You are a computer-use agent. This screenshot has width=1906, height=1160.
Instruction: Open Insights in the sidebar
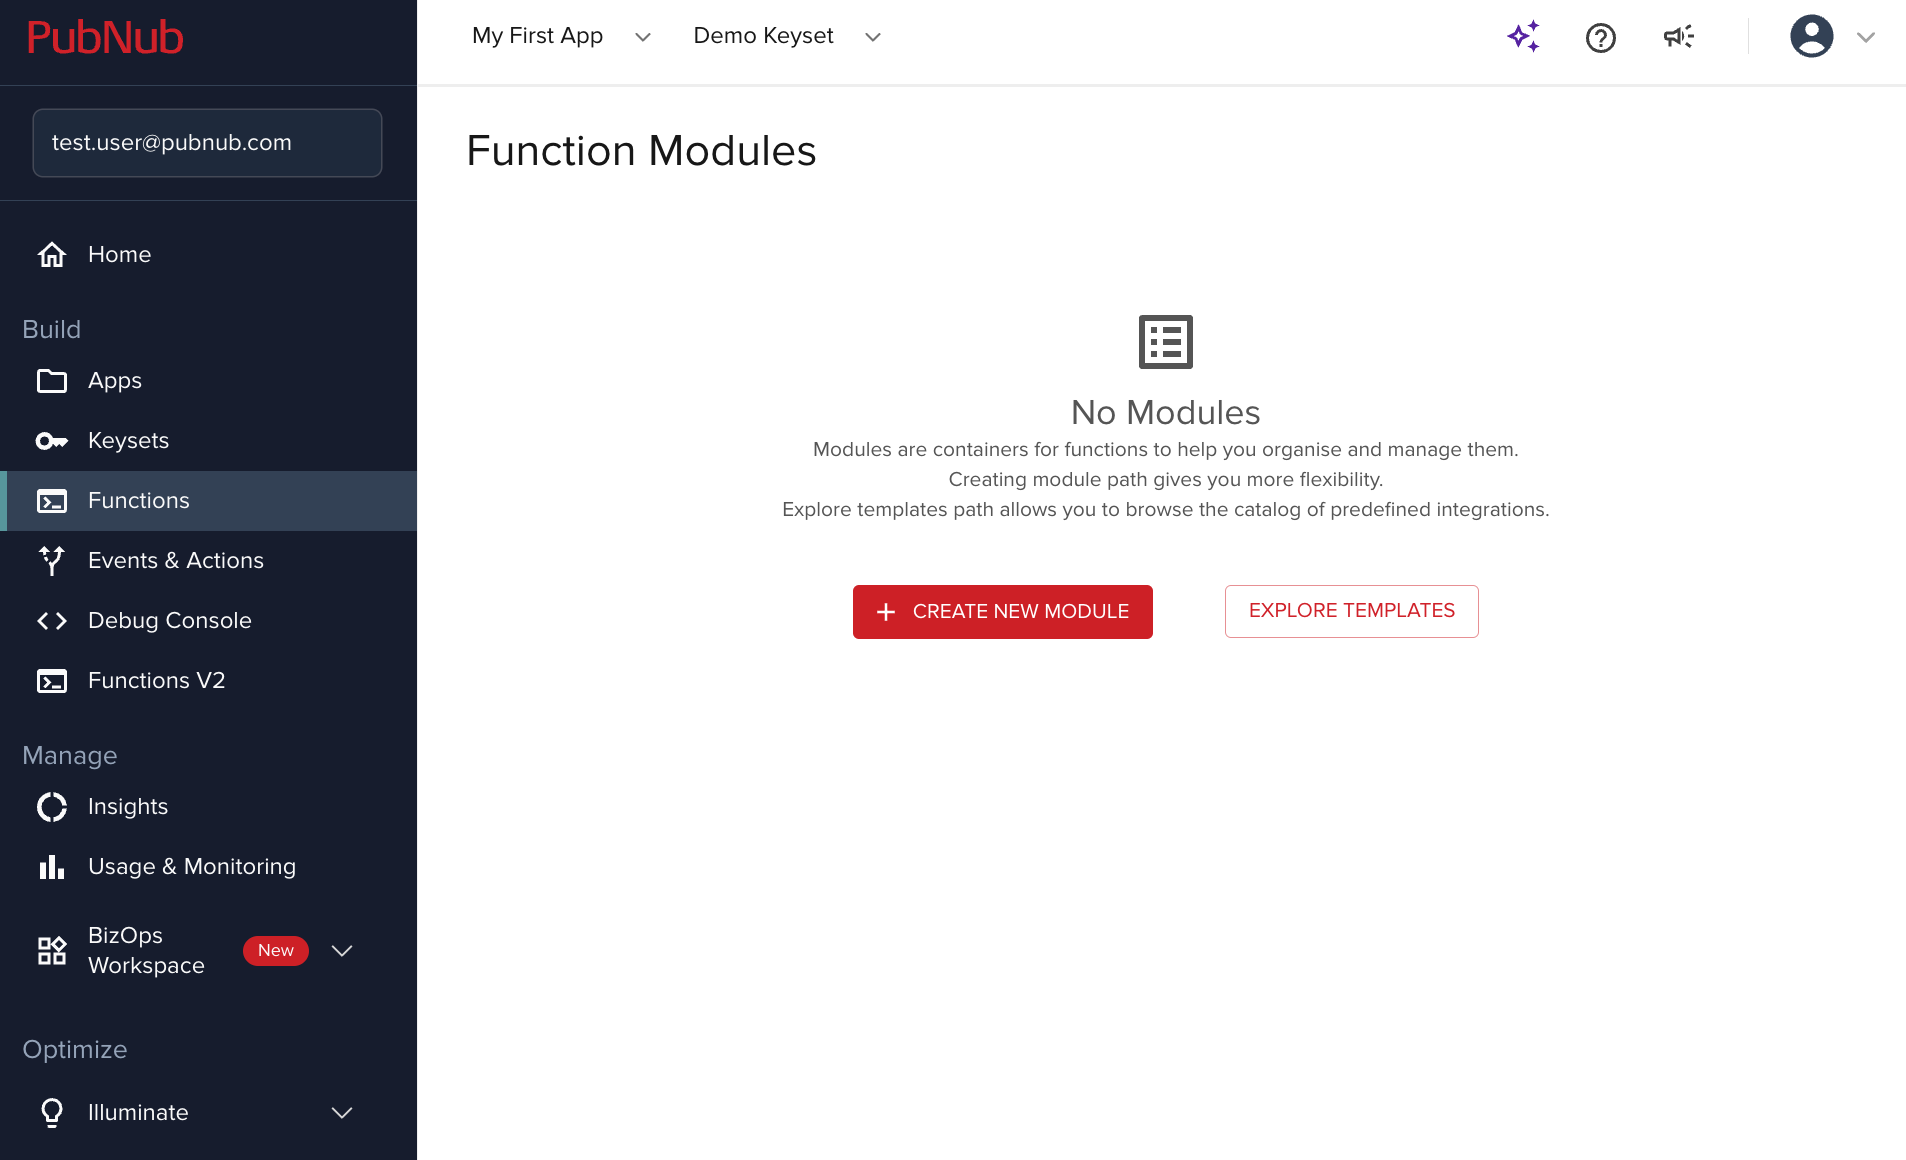(x=208, y=807)
